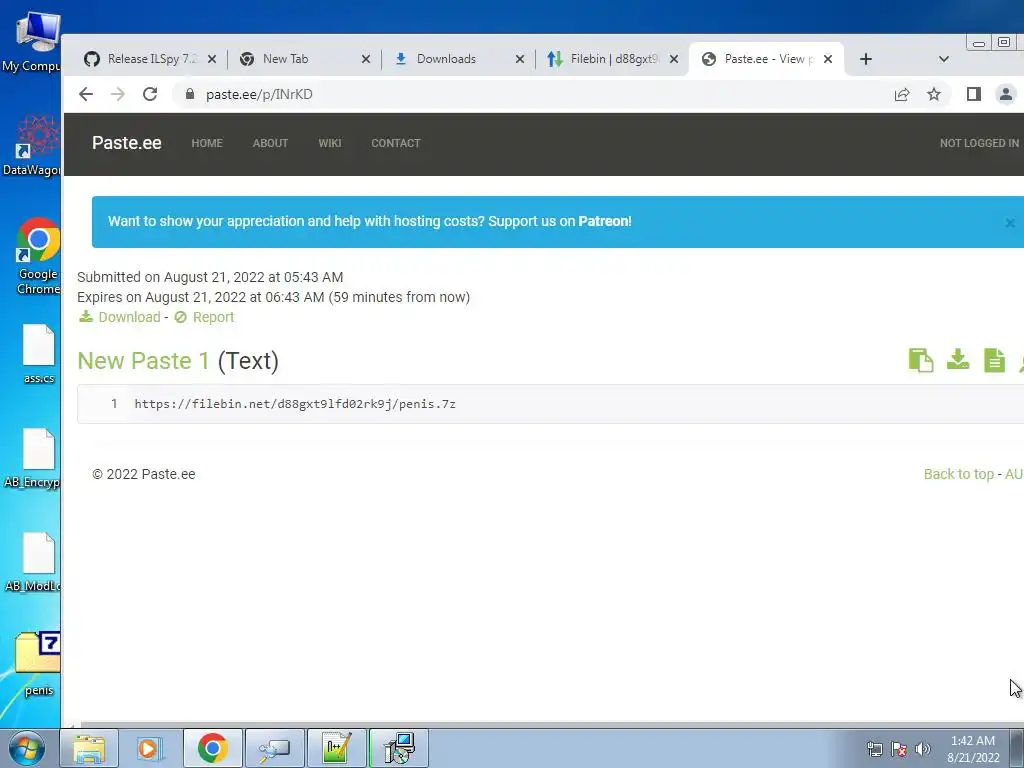Expand the tab search chevron
The height and width of the screenshot is (768, 1024).
click(x=944, y=59)
